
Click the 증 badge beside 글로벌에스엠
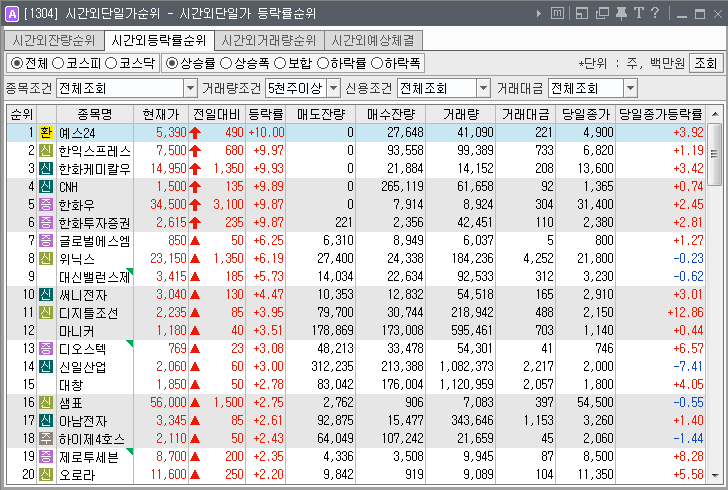(x=46, y=241)
